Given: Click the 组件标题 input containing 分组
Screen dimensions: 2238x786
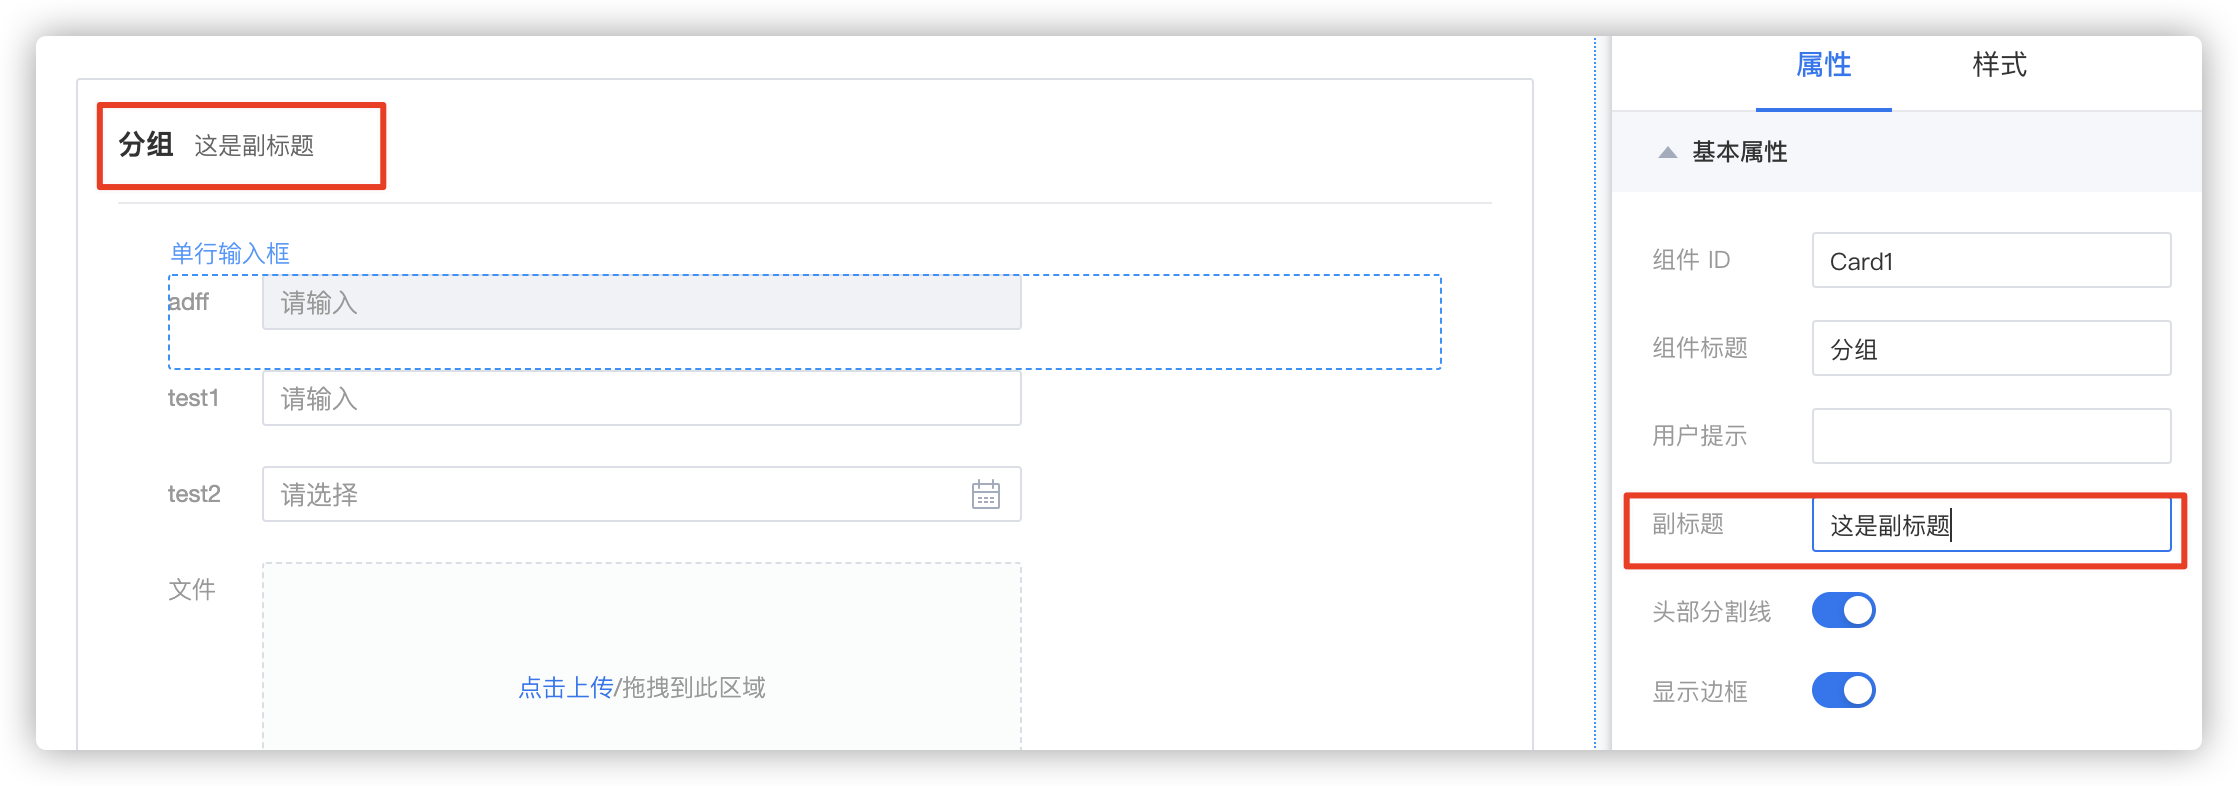Looking at the screenshot, I should coord(1991,349).
